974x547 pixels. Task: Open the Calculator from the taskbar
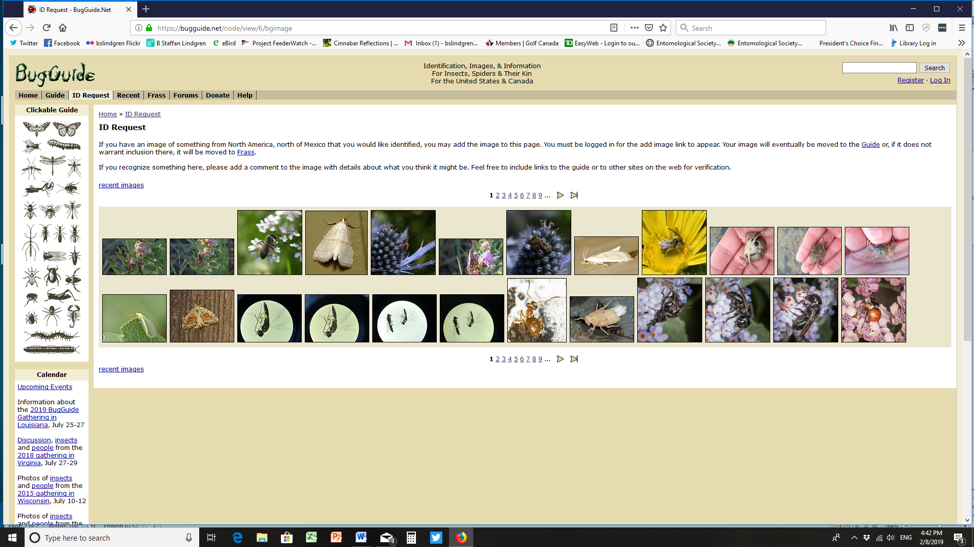point(411,538)
